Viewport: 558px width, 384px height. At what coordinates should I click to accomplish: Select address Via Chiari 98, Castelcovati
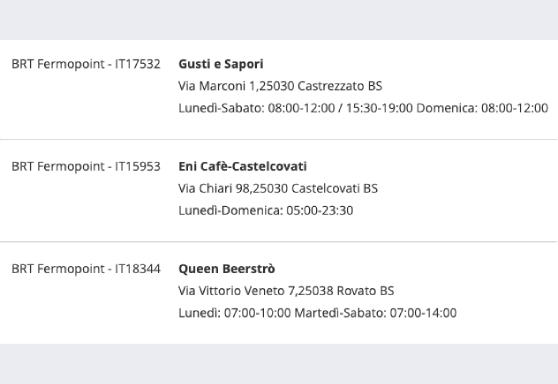[x=278, y=189]
